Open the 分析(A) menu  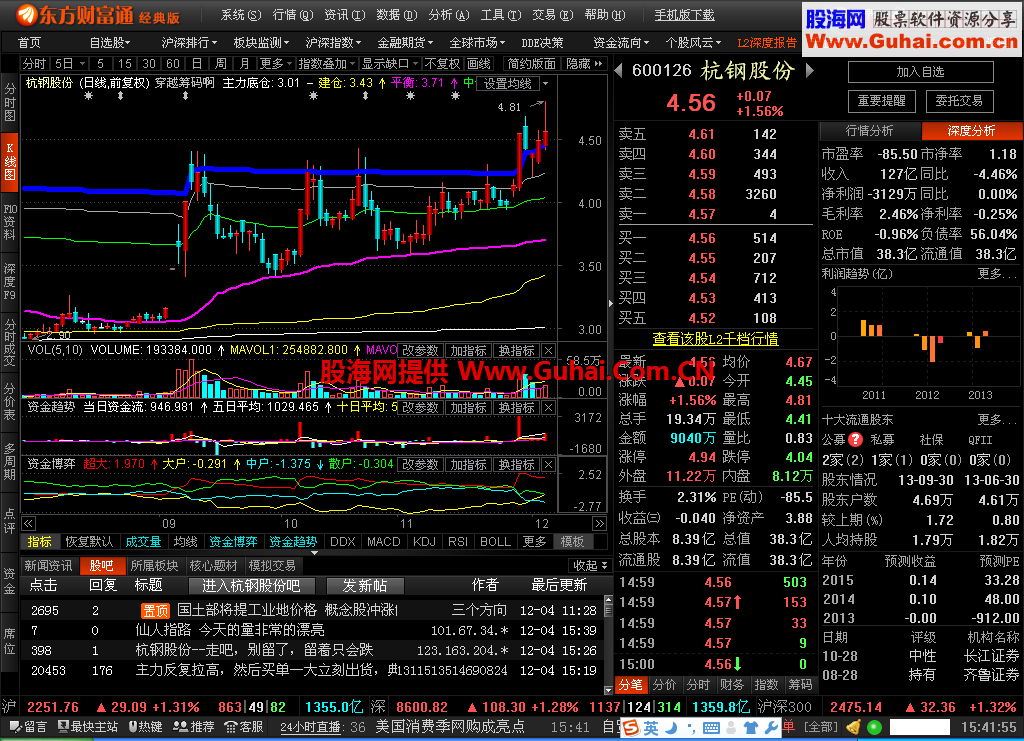click(445, 15)
